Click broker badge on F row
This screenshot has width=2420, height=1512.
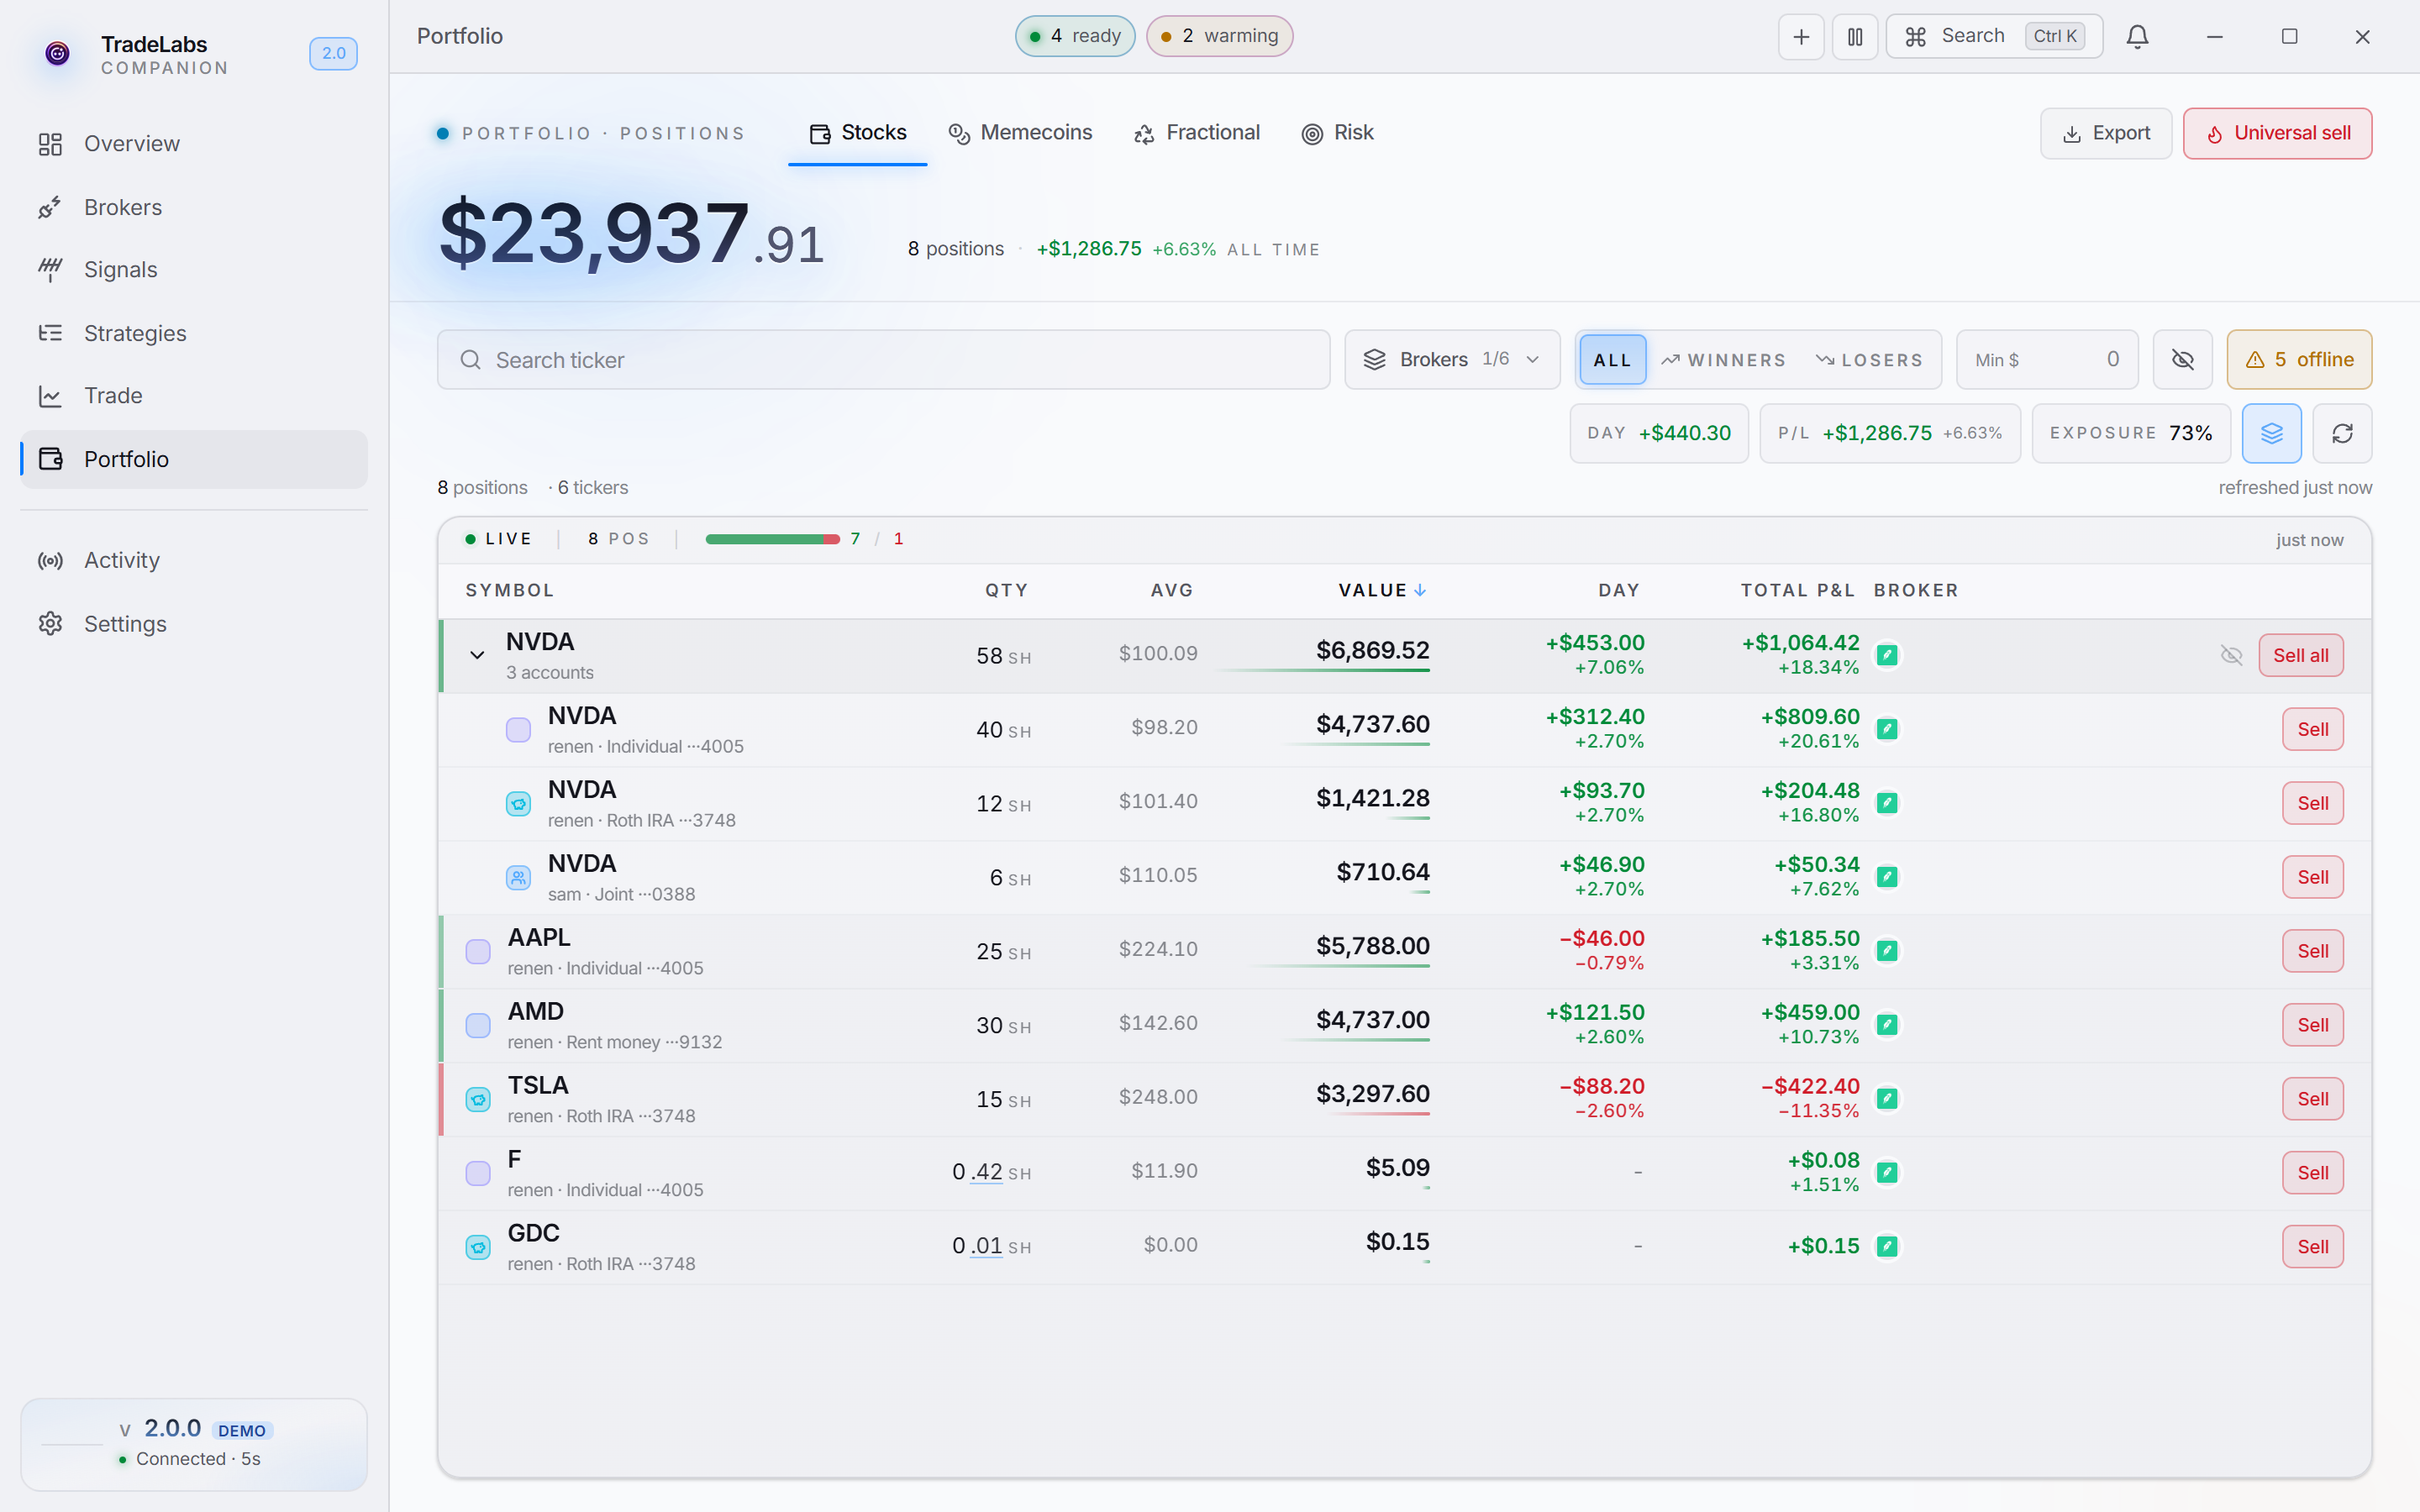(x=1887, y=1173)
